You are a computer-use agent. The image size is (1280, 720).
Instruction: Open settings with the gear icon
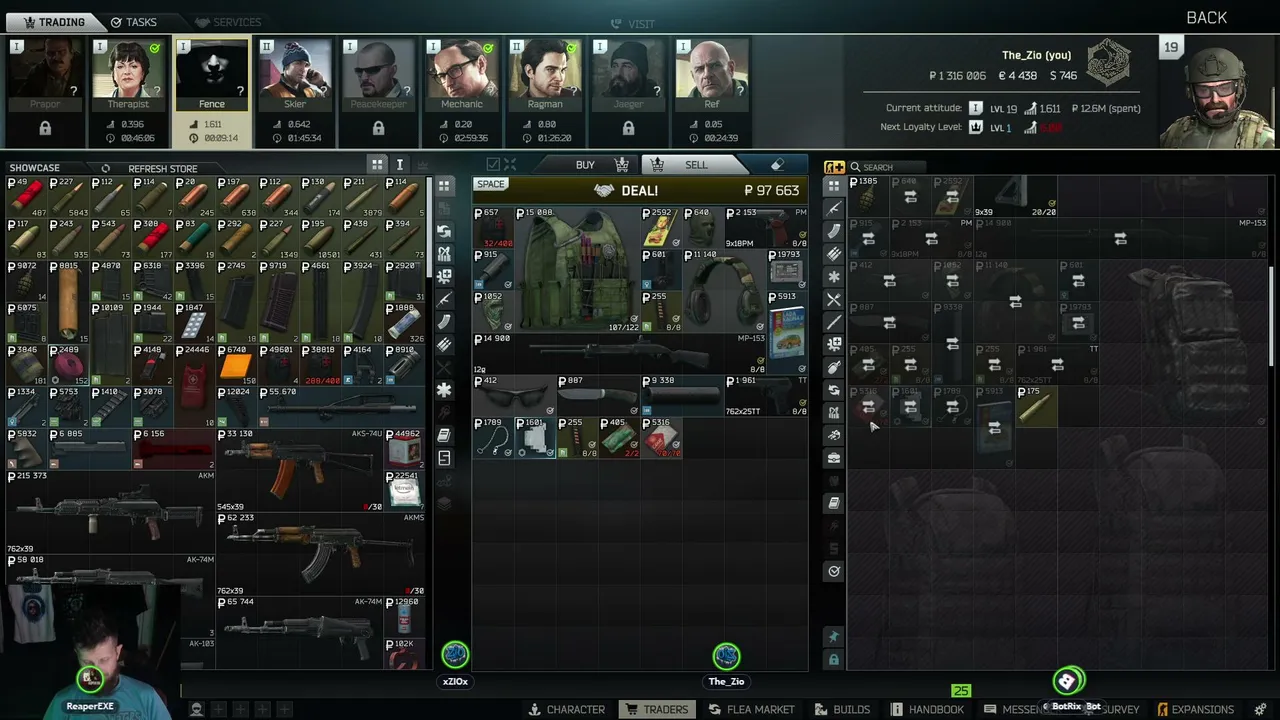[1260, 709]
